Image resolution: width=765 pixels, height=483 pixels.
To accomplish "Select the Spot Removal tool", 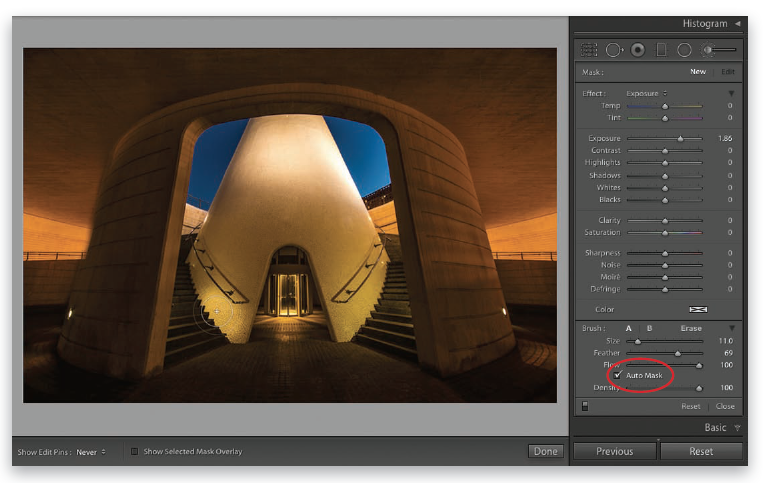I will [x=613, y=49].
